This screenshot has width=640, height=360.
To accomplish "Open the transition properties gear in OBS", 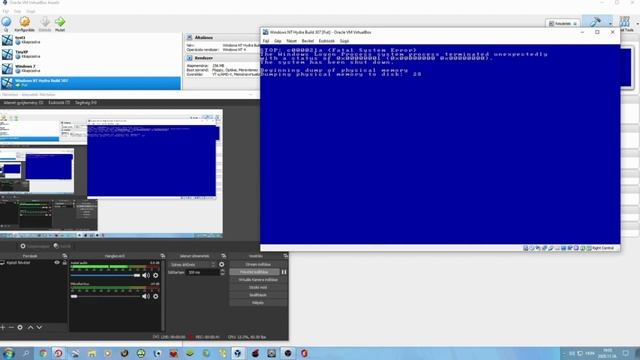I will tap(222, 264).
